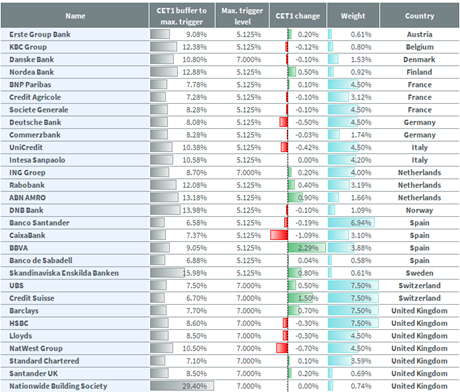
Task: Click the 15.98% buffer value for Skandinaviska
Action: [x=194, y=273]
